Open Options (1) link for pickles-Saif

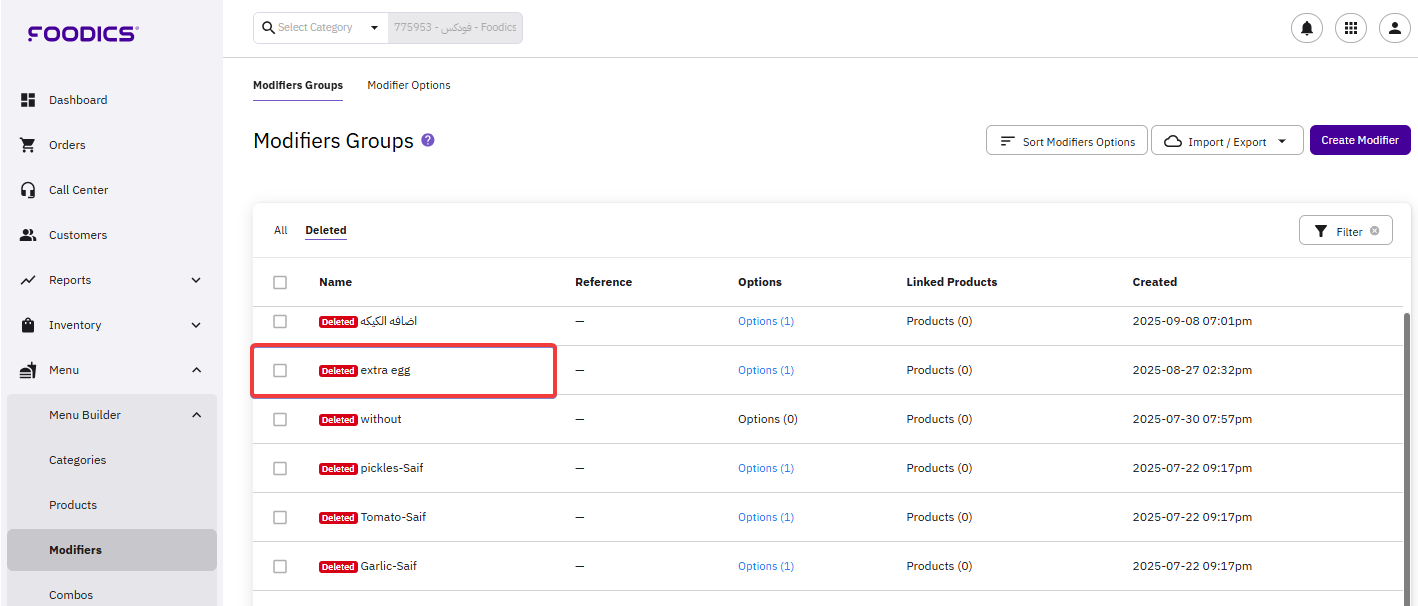pyautogui.click(x=765, y=468)
